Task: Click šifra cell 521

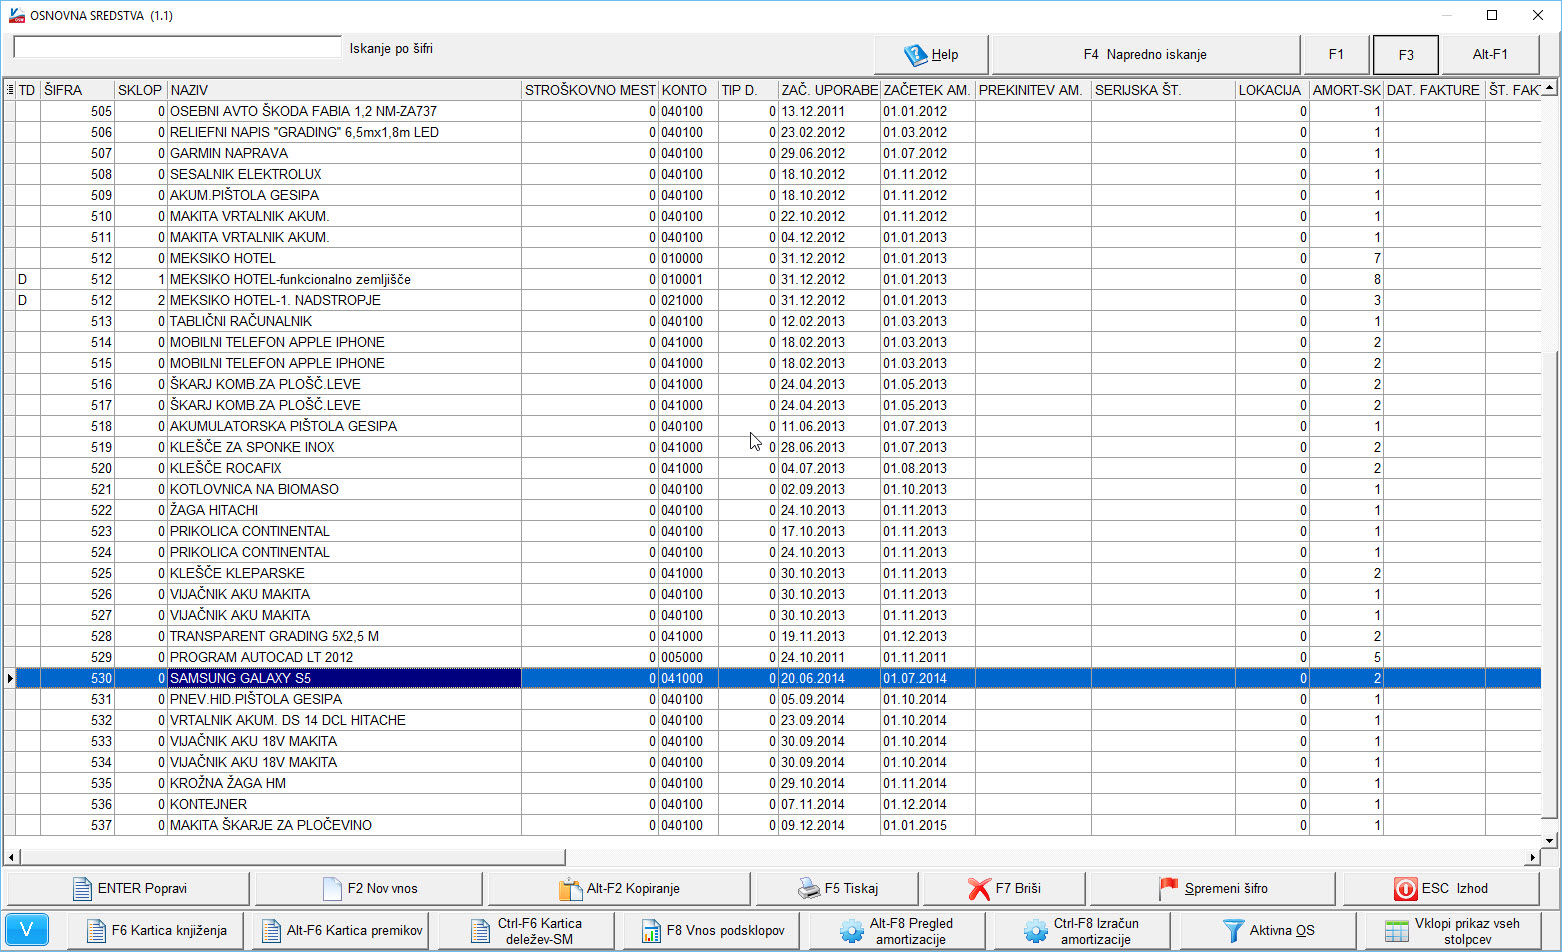Action: [x=78, y=489]
